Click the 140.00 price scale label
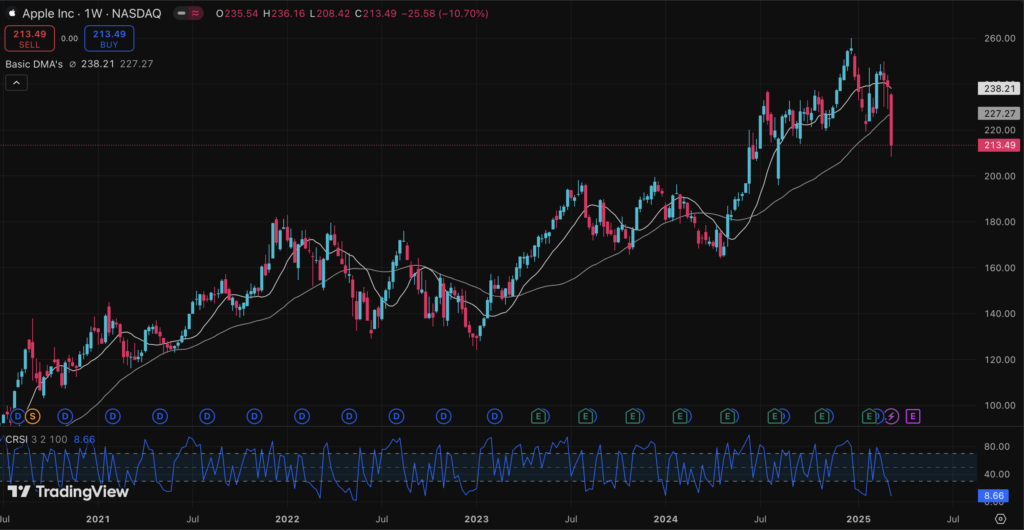Image resolution: width=1024 pixels, height=530 pixels. (999, 313)
